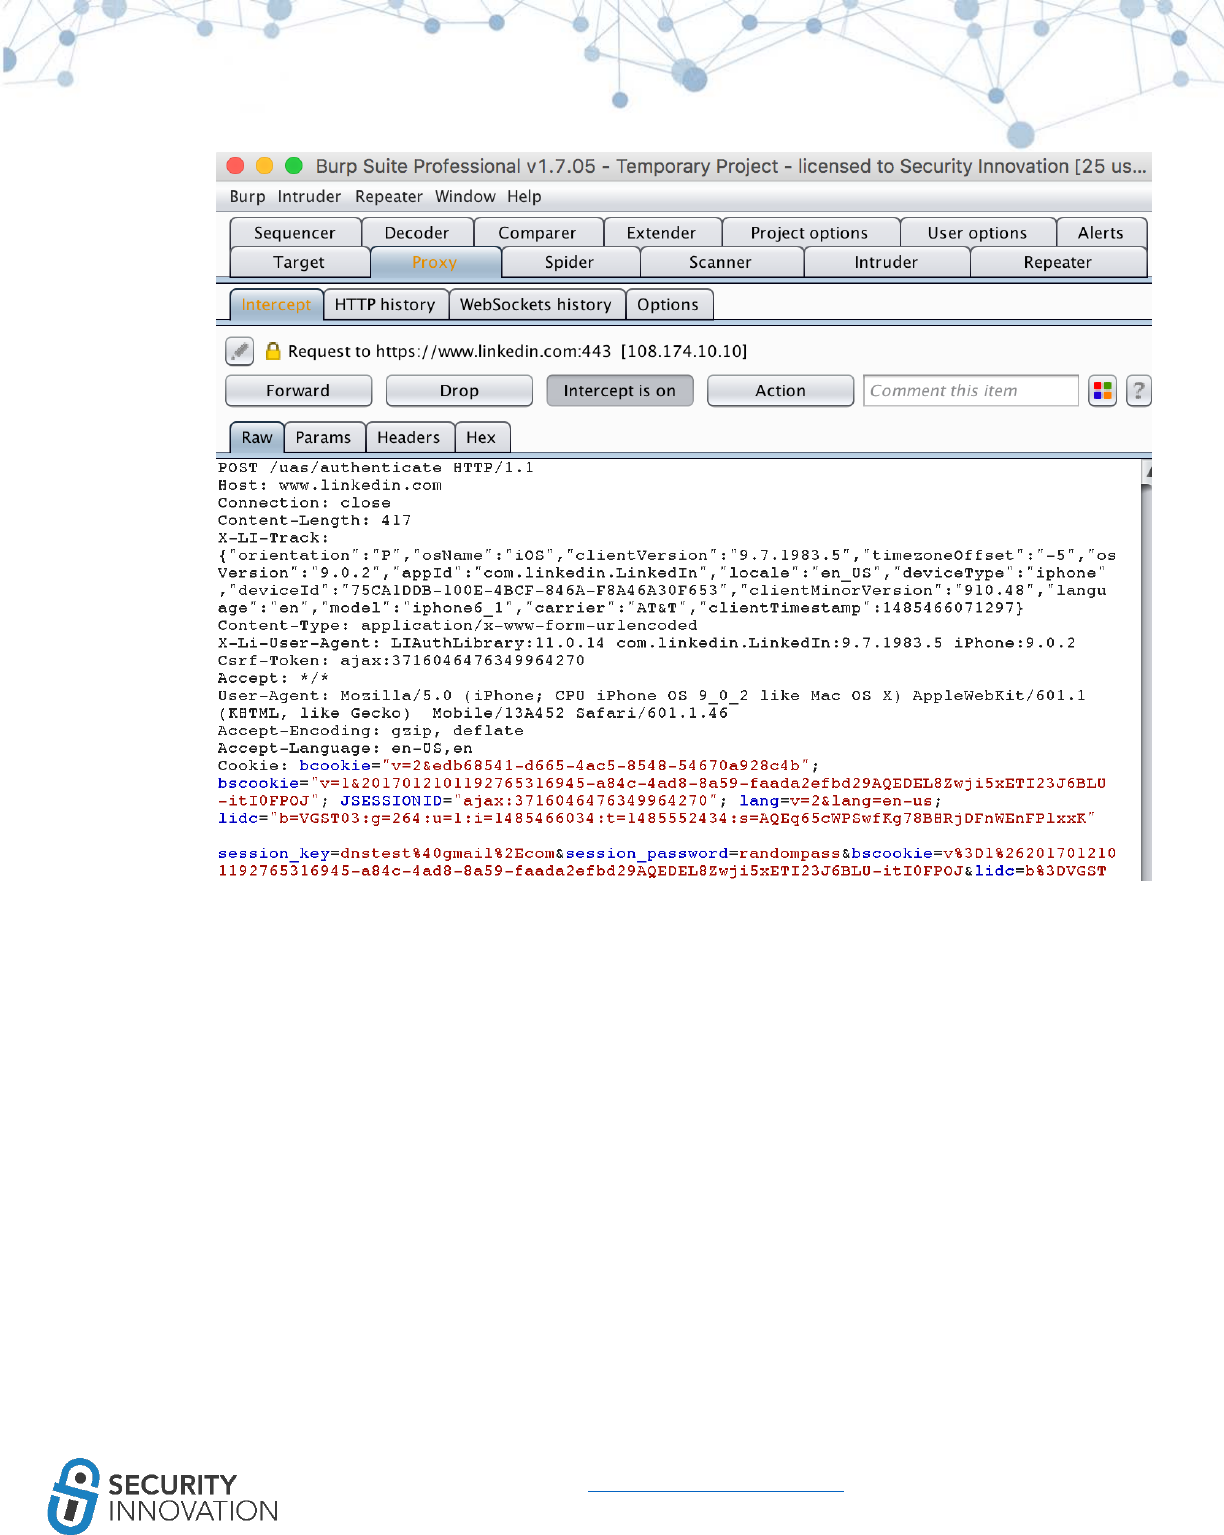The width and height of the screenshot is (1224, 1535).
Task: Switch to the Params view tab
Action: [323, 438]
